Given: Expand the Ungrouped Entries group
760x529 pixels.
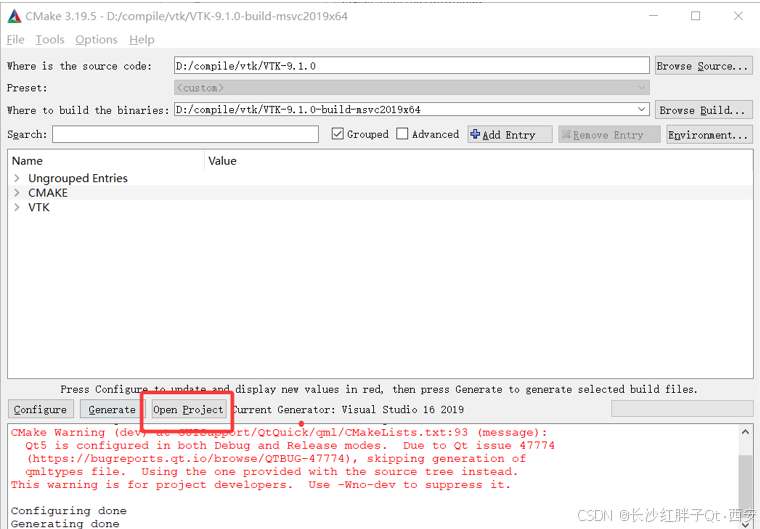Looking at the screenshot, I should pos(17,178).
